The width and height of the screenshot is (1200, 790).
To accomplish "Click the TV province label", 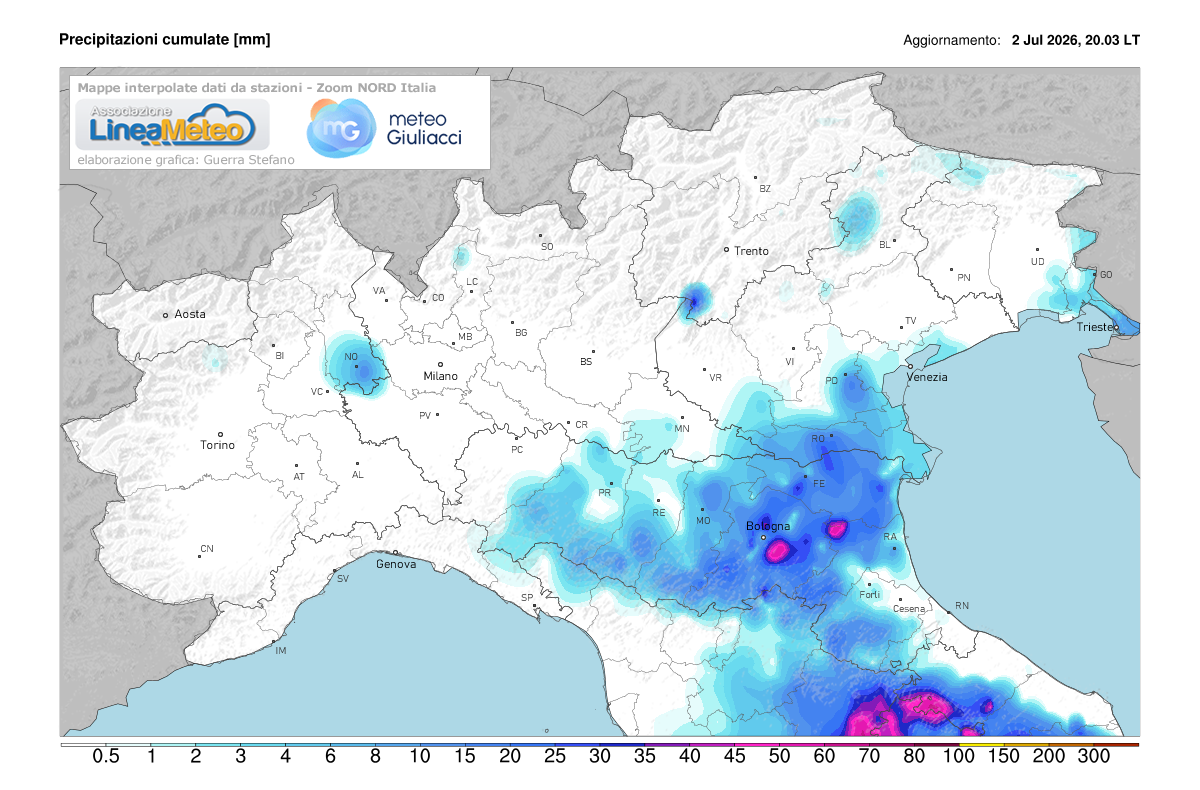I will (910, 321).
